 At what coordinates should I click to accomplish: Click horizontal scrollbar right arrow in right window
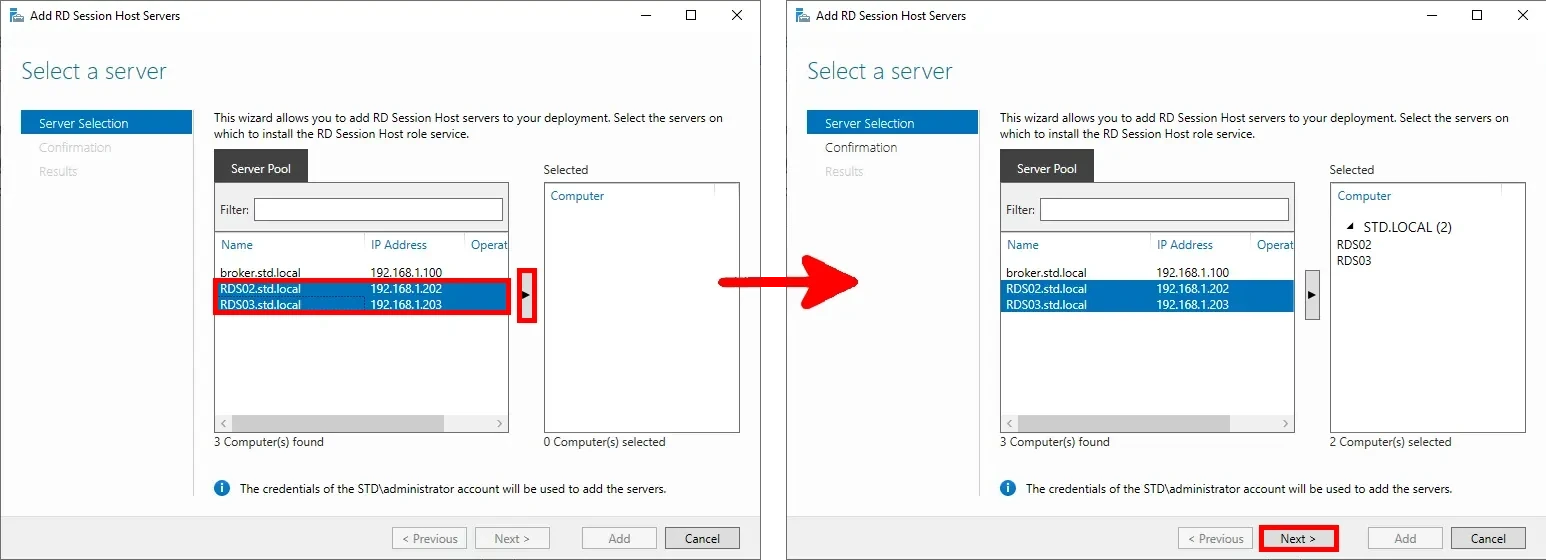click(x=1286, y=424)
